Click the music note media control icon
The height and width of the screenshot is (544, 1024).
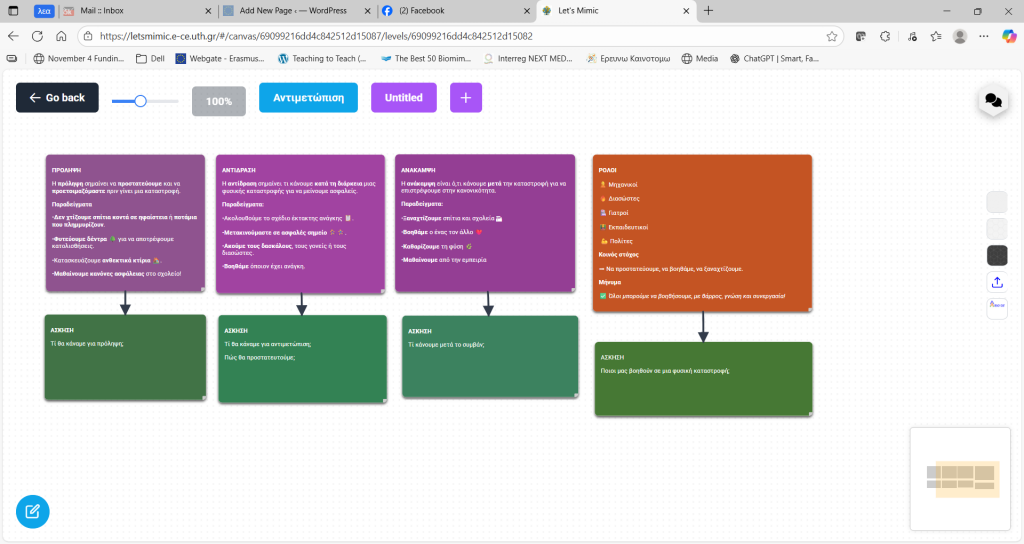[x=912, y=37]
